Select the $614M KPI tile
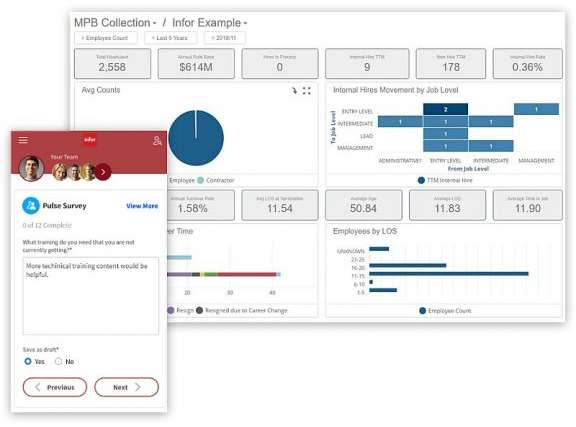Viewport: 576px width, 427px height. pos(196,64)
